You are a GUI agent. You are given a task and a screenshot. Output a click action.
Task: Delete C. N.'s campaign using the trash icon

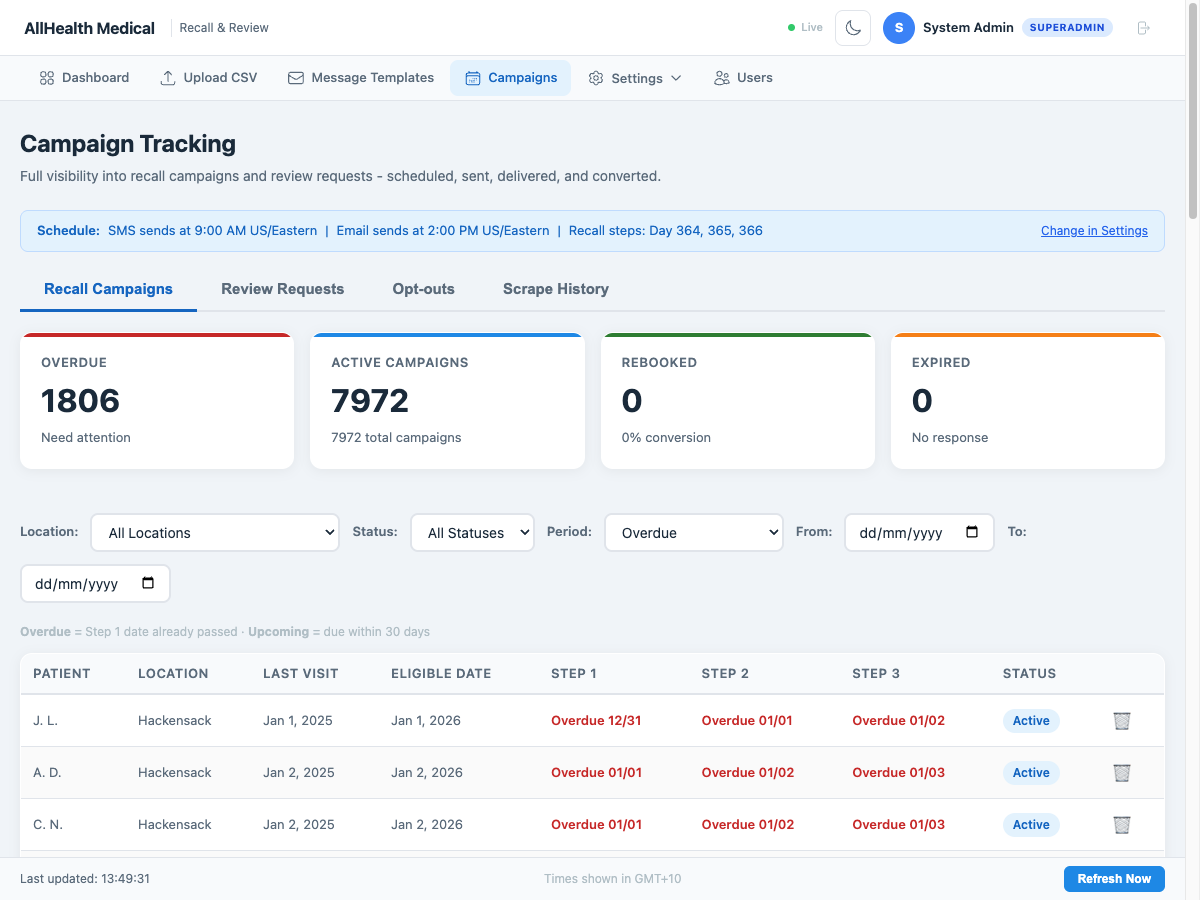[x=1121, y=824]
